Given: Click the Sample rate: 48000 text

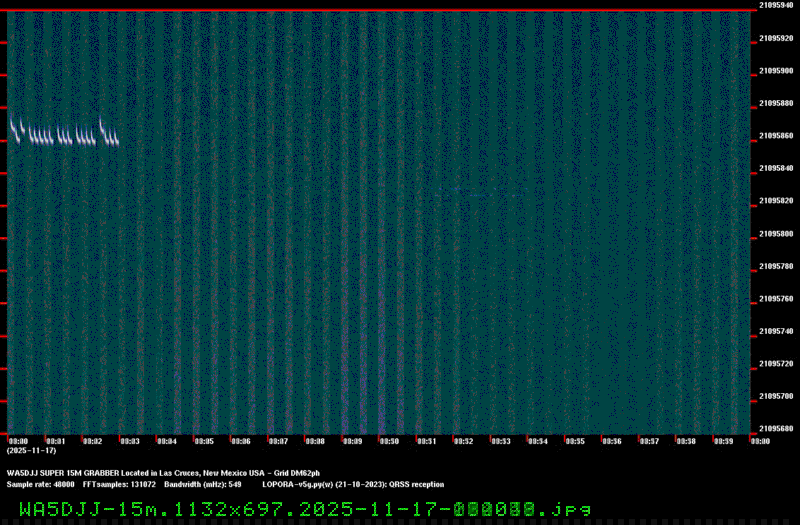Looking at the screenshot, I should click(x=39, y=484).
